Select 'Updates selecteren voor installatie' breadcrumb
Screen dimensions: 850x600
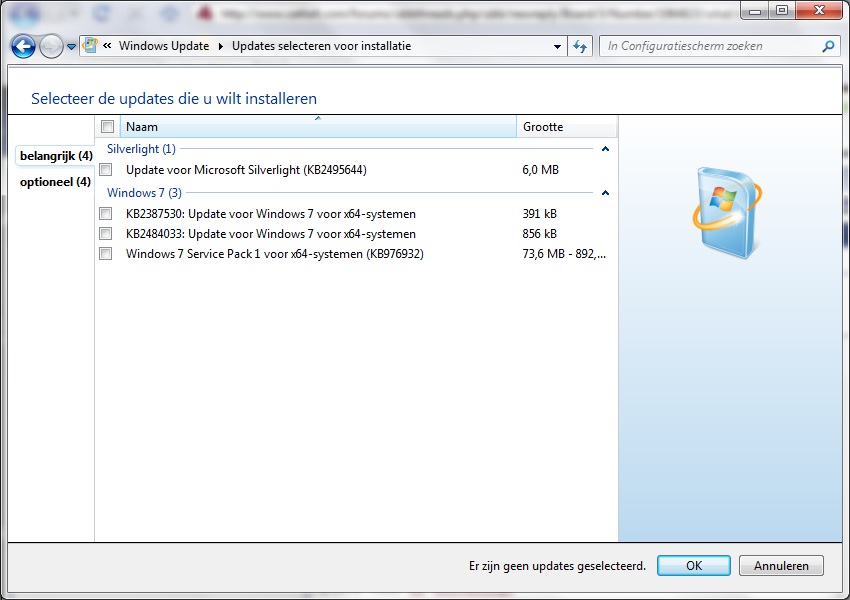pyautogui.click(x=321, y=46)
